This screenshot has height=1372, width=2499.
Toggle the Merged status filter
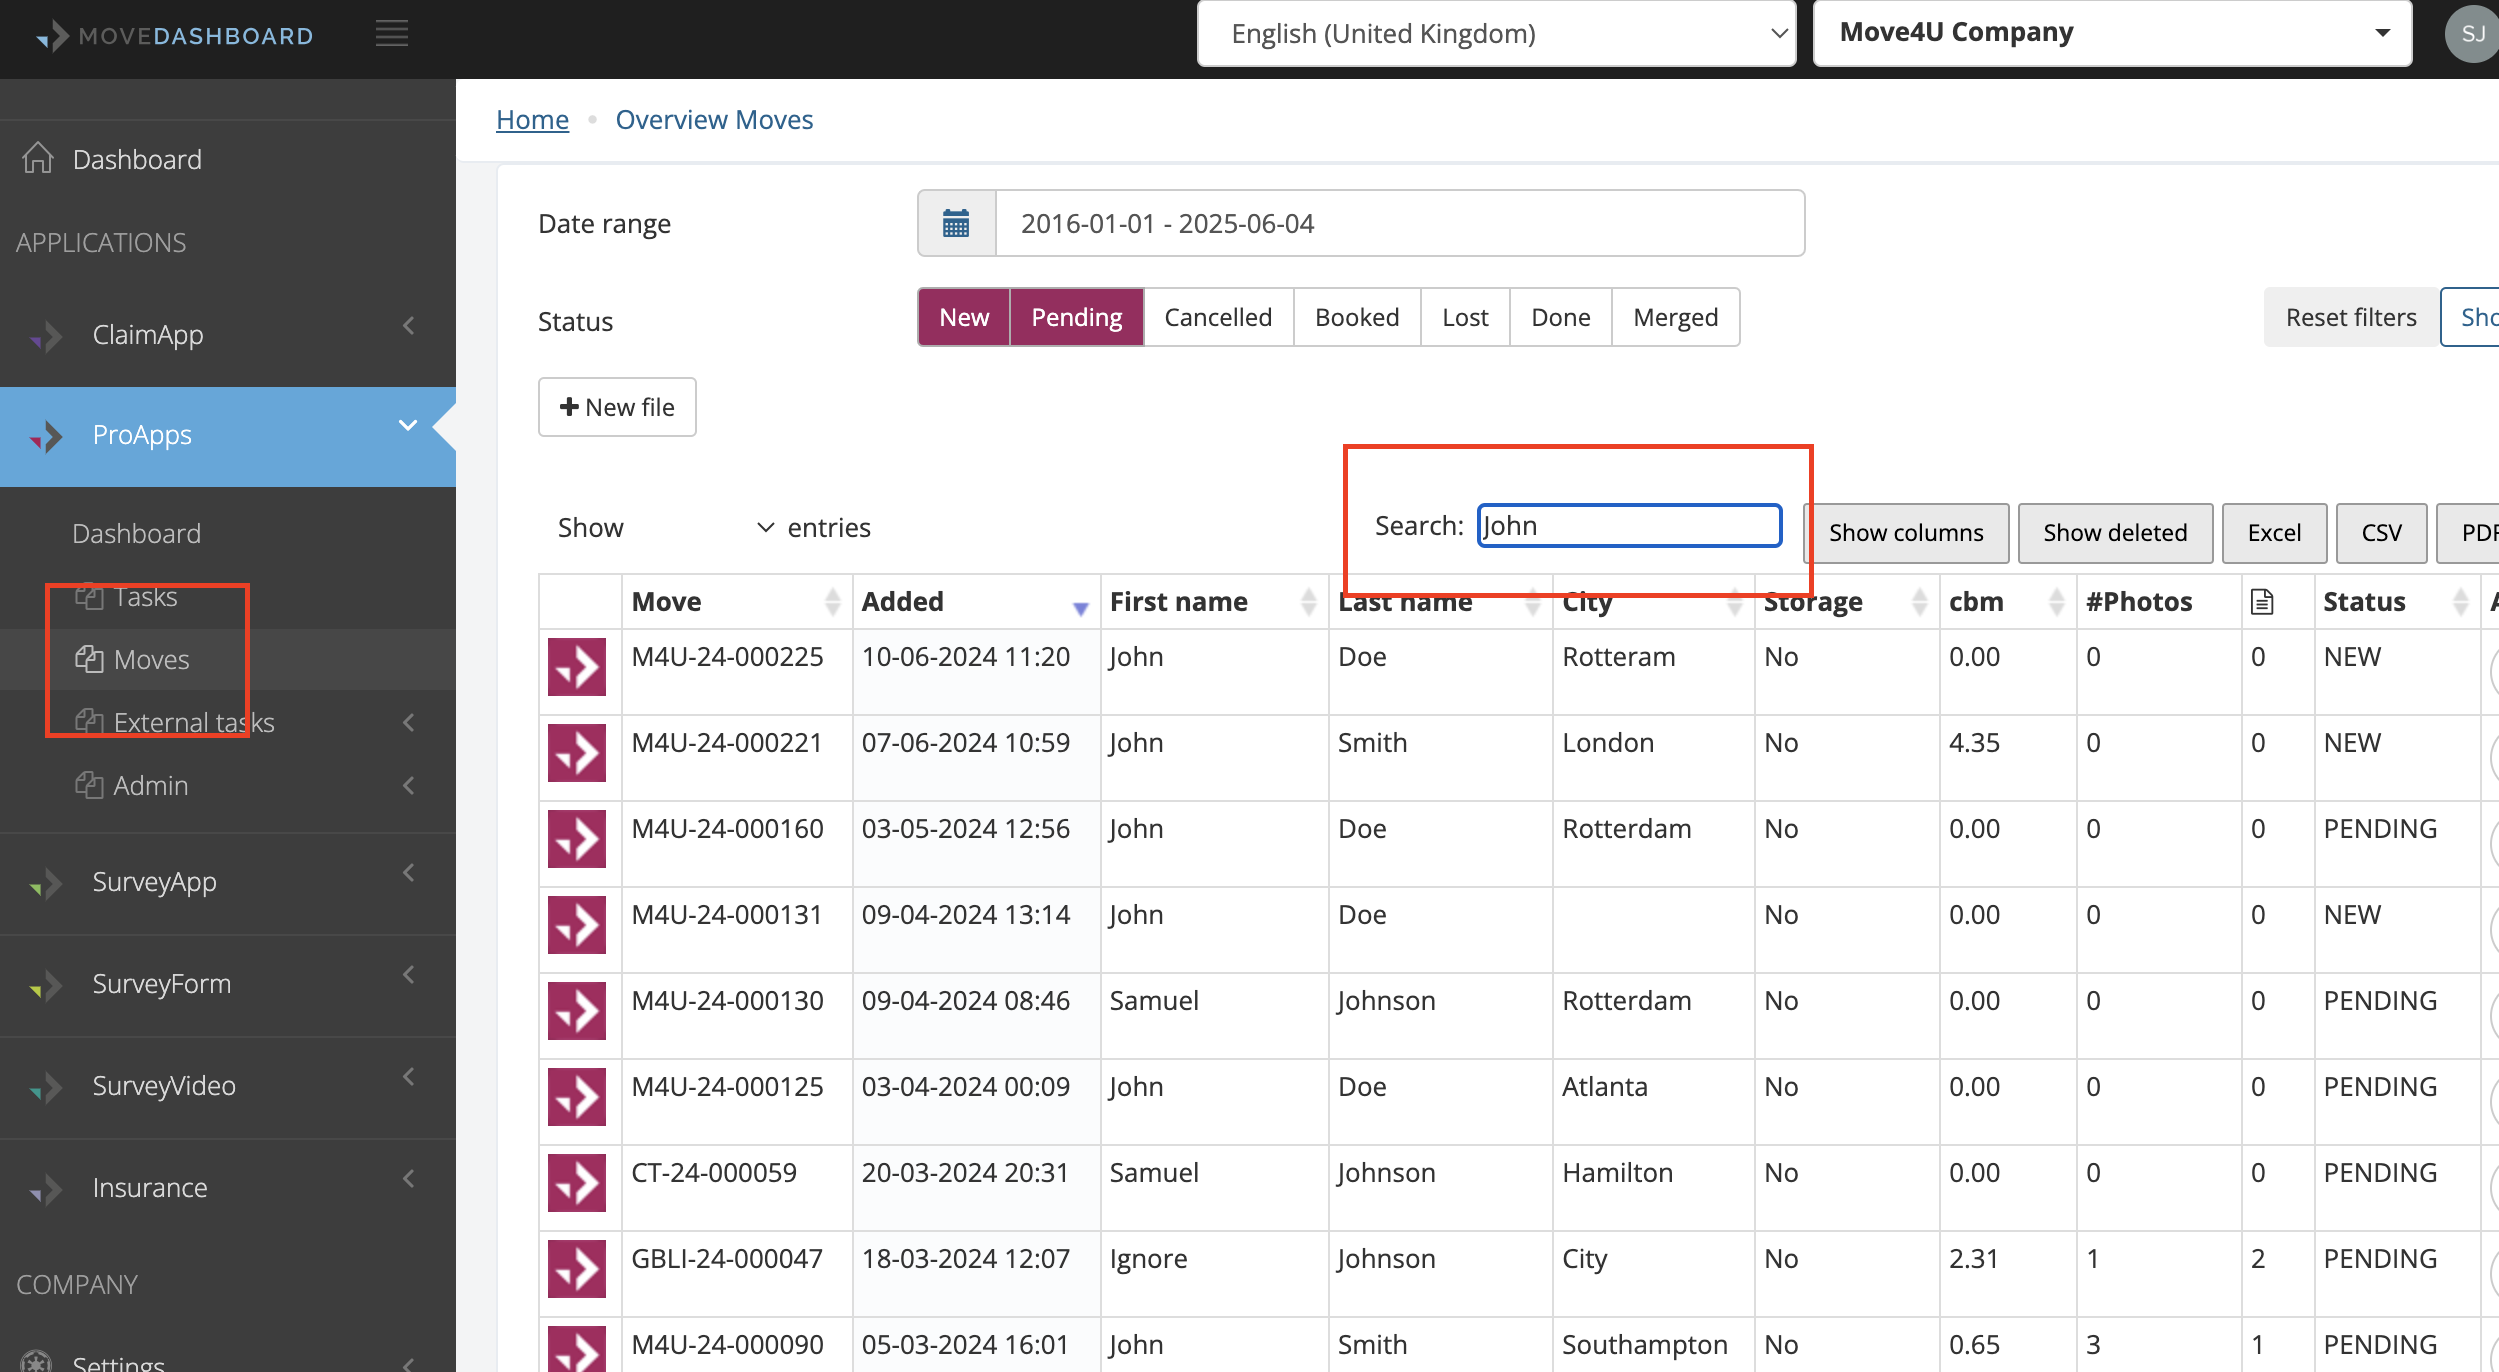(x=1675, y=317)
